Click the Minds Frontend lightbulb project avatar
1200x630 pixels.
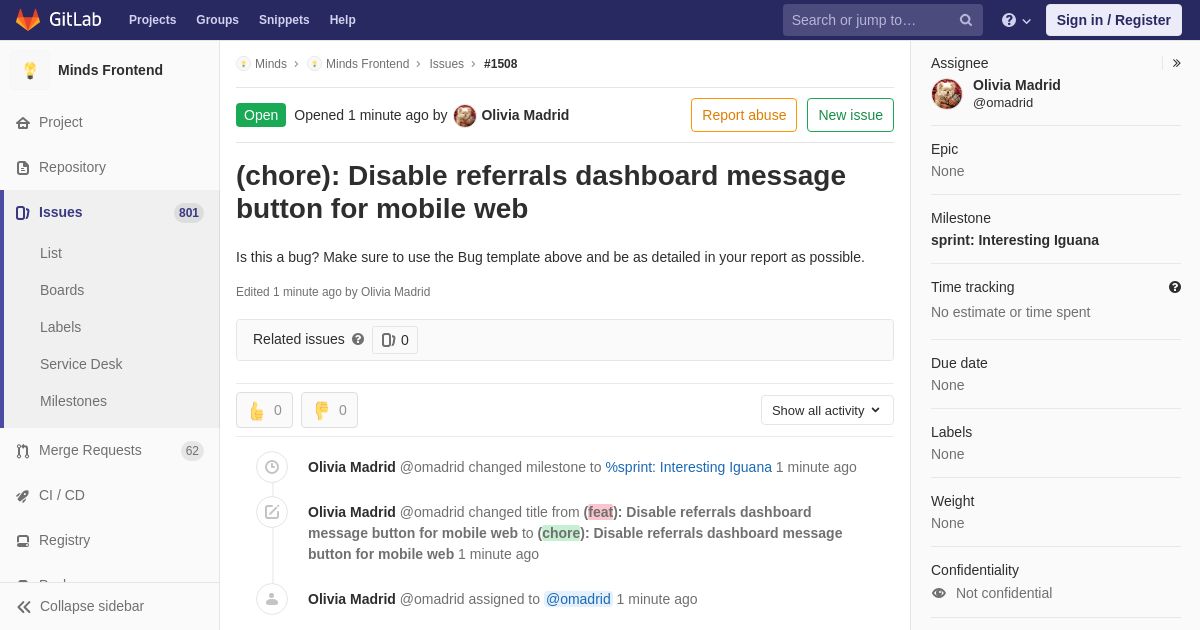tap(30, 70)
